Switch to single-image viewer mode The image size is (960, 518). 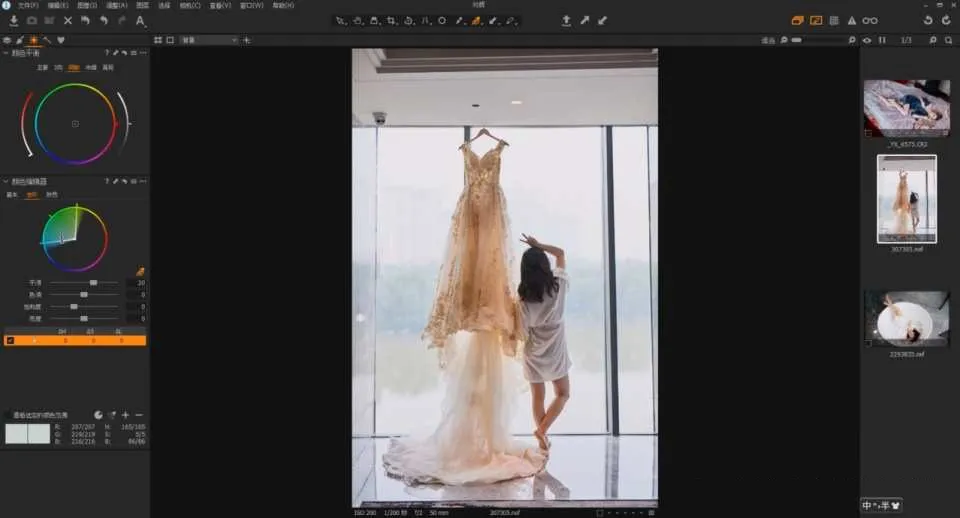(170, 40)
